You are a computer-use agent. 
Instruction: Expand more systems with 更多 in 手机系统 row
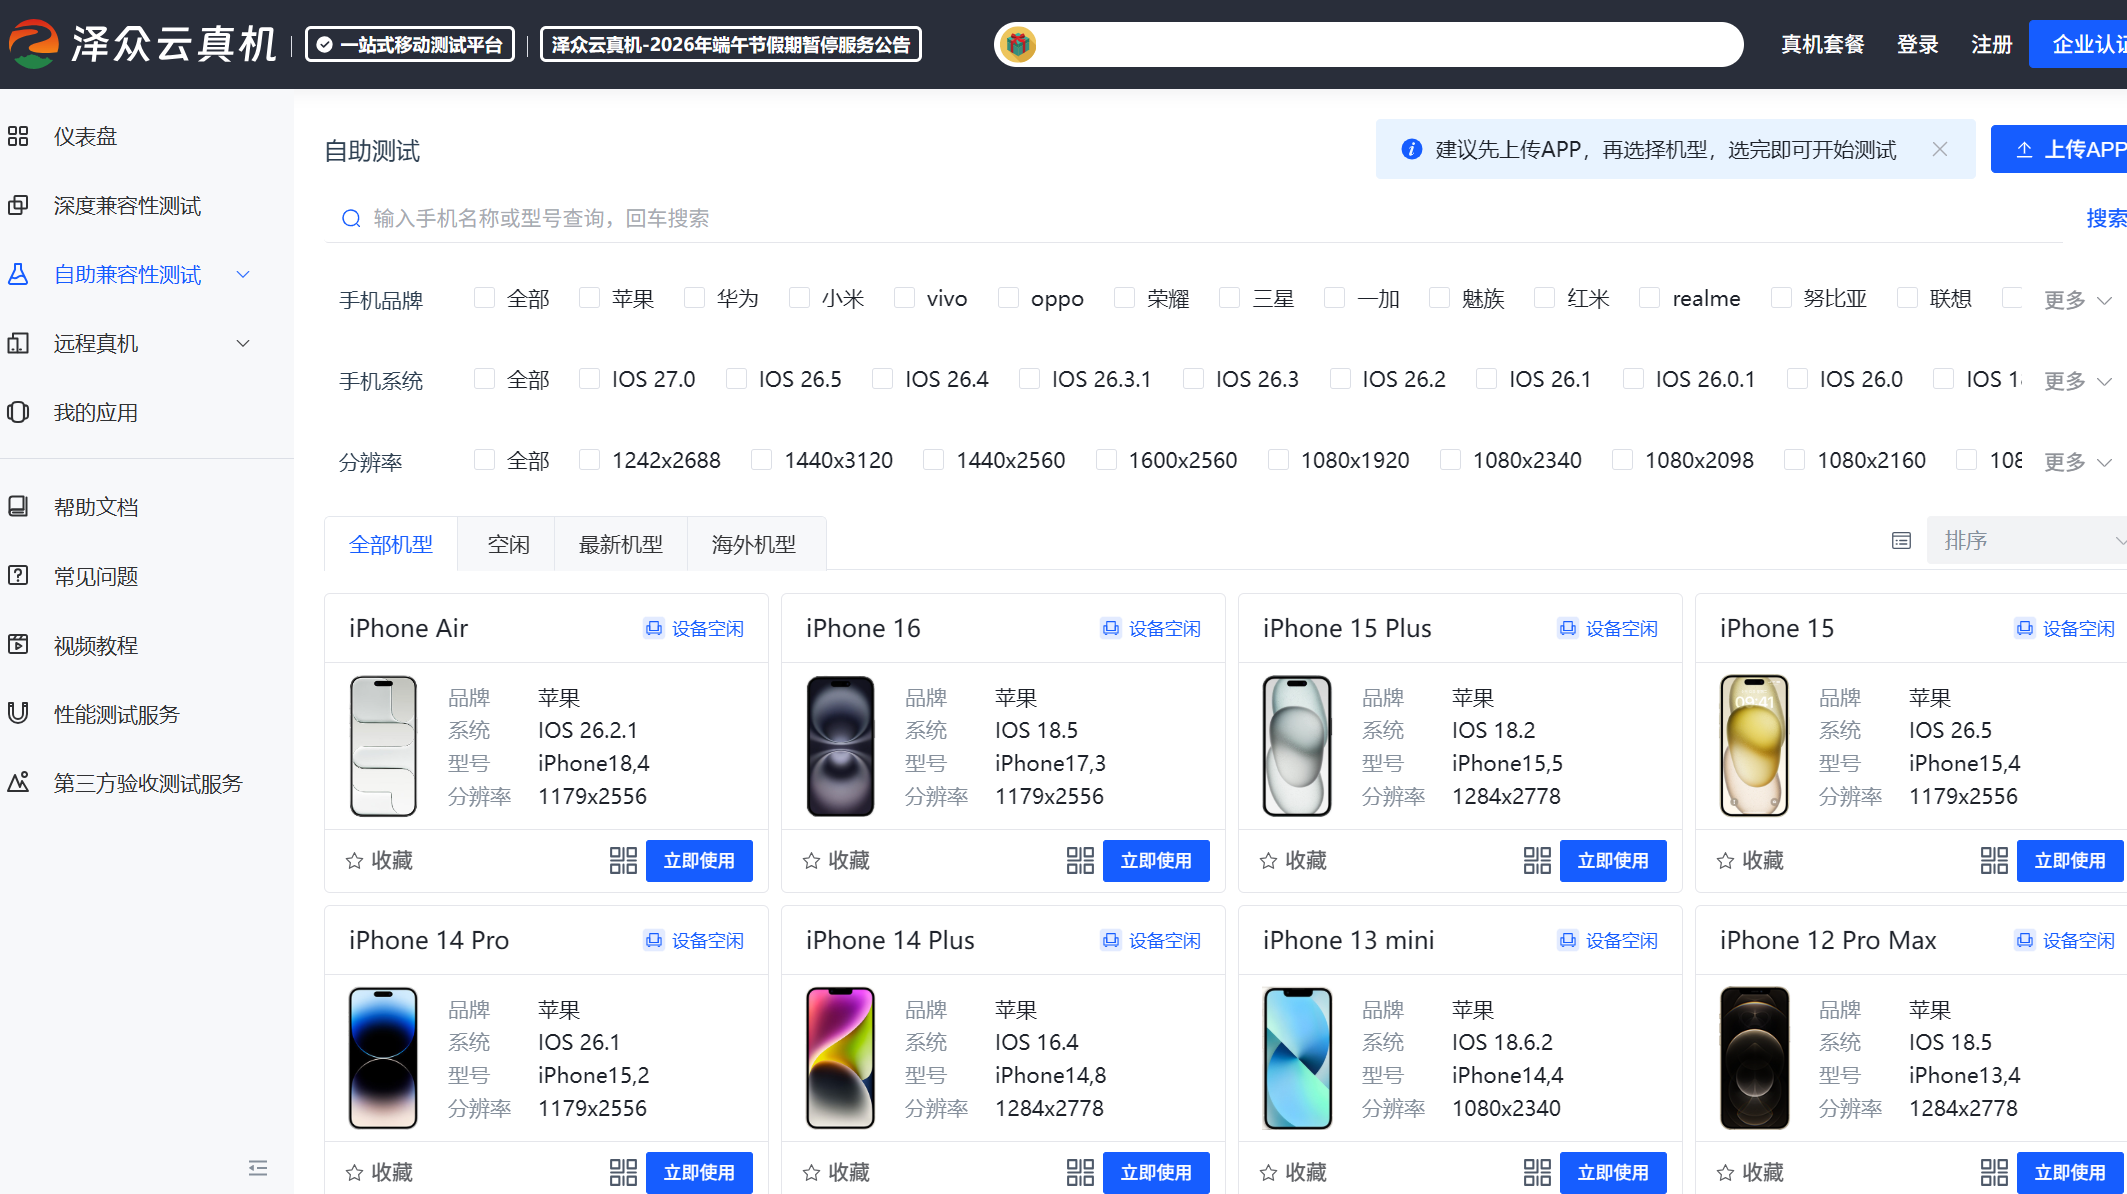click(x=2078, y=381)
